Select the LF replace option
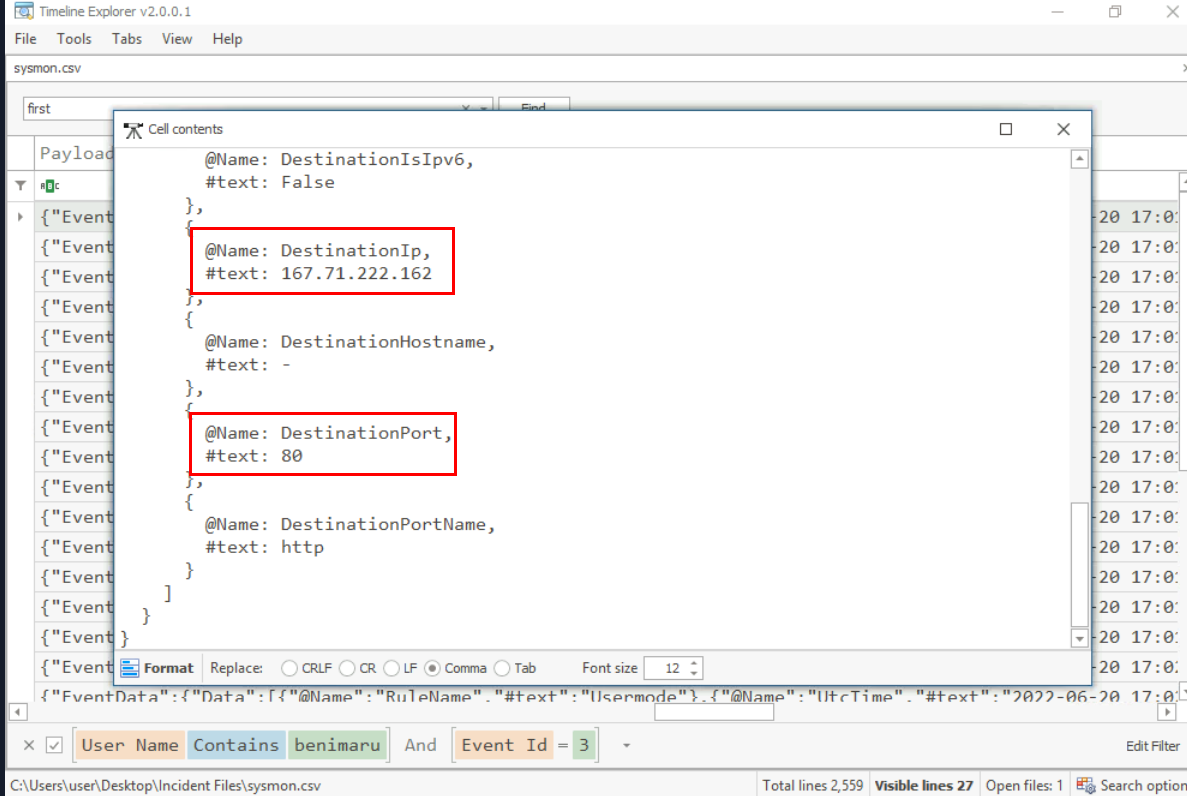 point(391,668)
